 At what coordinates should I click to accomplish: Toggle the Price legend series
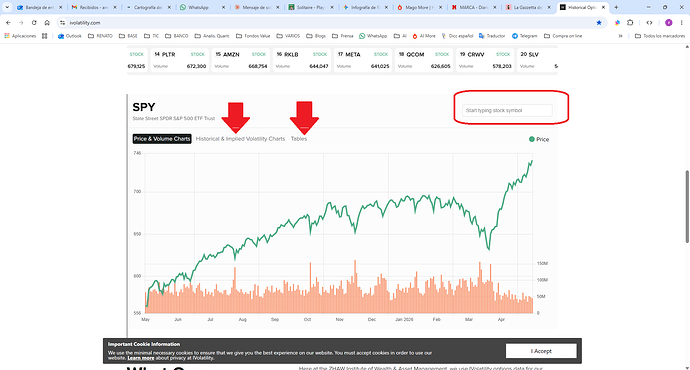click(x=539, y=139)
